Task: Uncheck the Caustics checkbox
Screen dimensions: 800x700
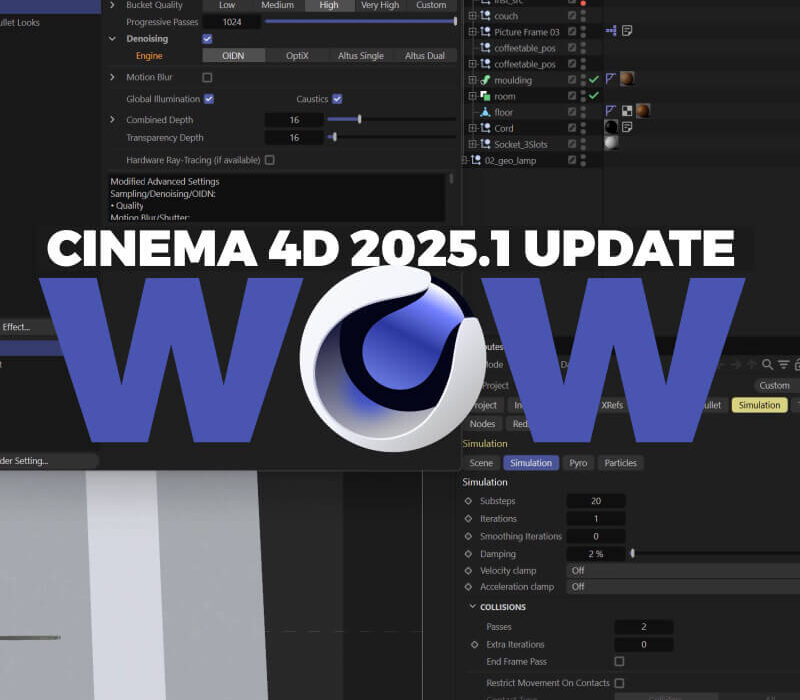Action: tap(337, 99)
